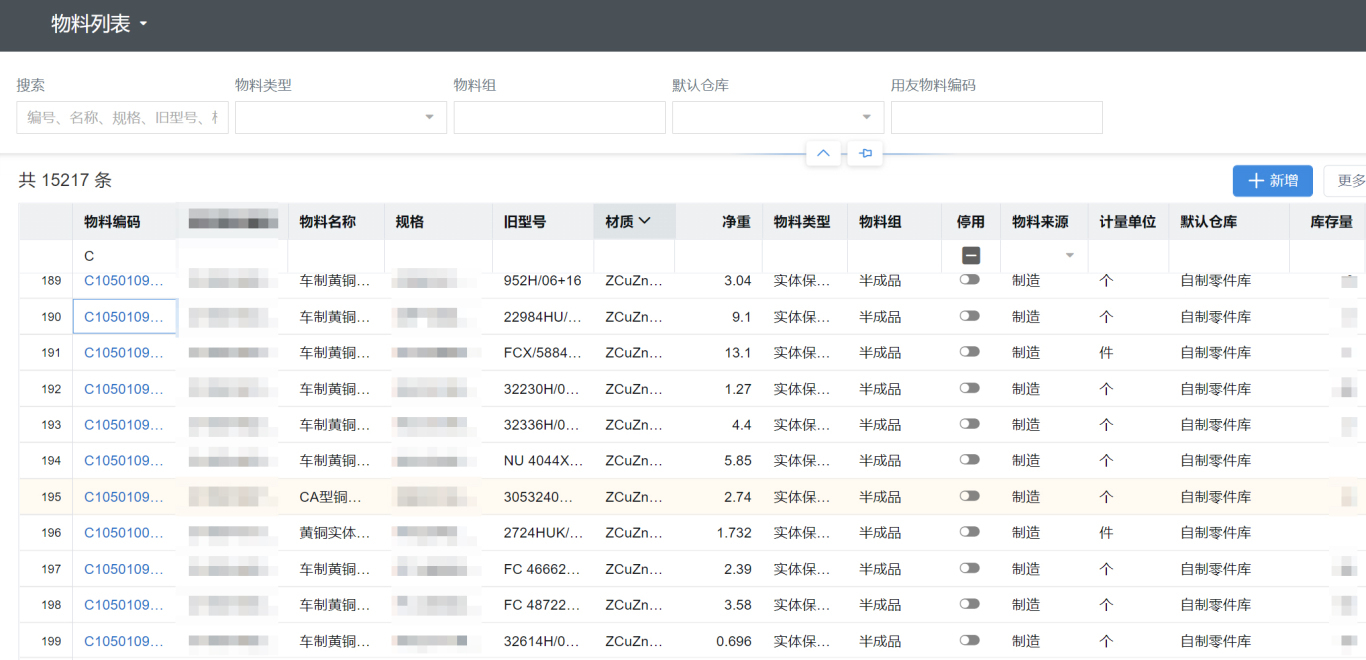1366x660 pixels.
Task: Click 制造 source cell in row 197
Action: [1026, 569]
